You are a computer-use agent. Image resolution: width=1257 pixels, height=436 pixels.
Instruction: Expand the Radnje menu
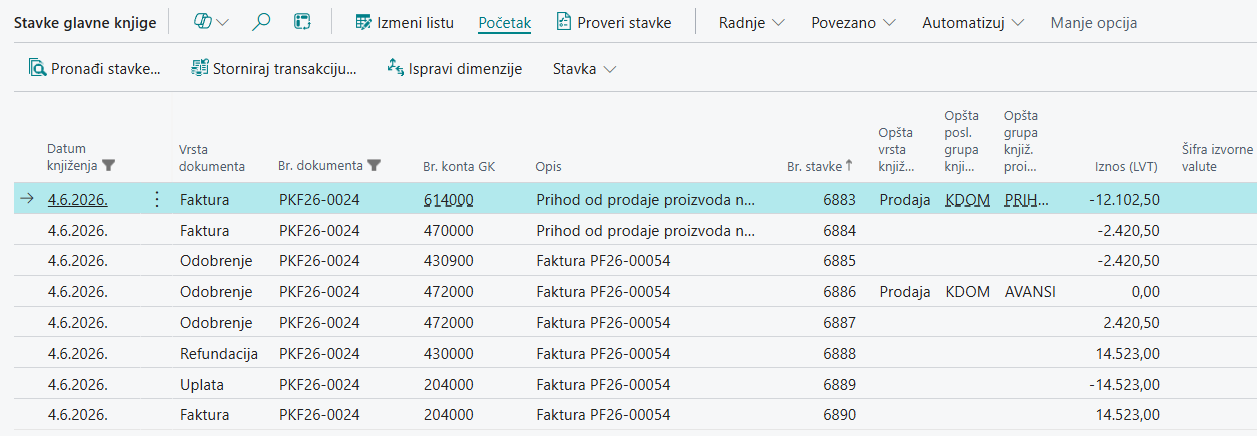pyautogui.click(x=752, y=22)
